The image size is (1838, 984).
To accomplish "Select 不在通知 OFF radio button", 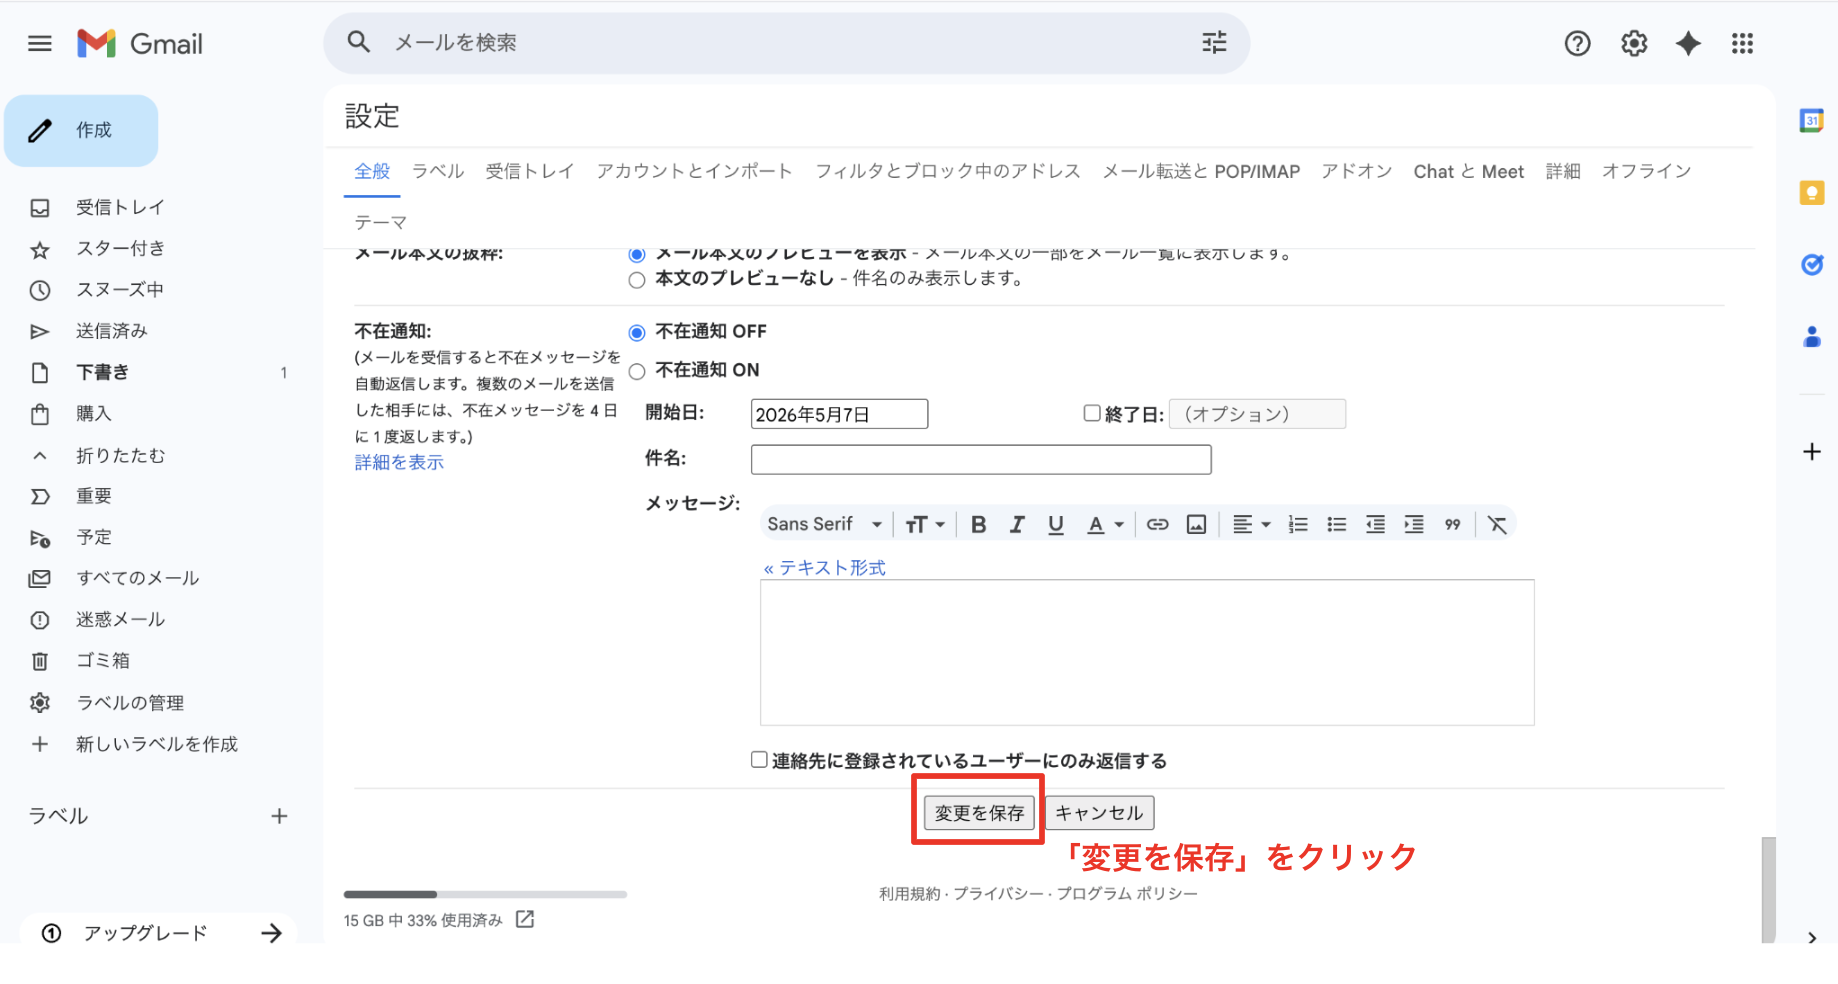I will (x=637, y=332).
